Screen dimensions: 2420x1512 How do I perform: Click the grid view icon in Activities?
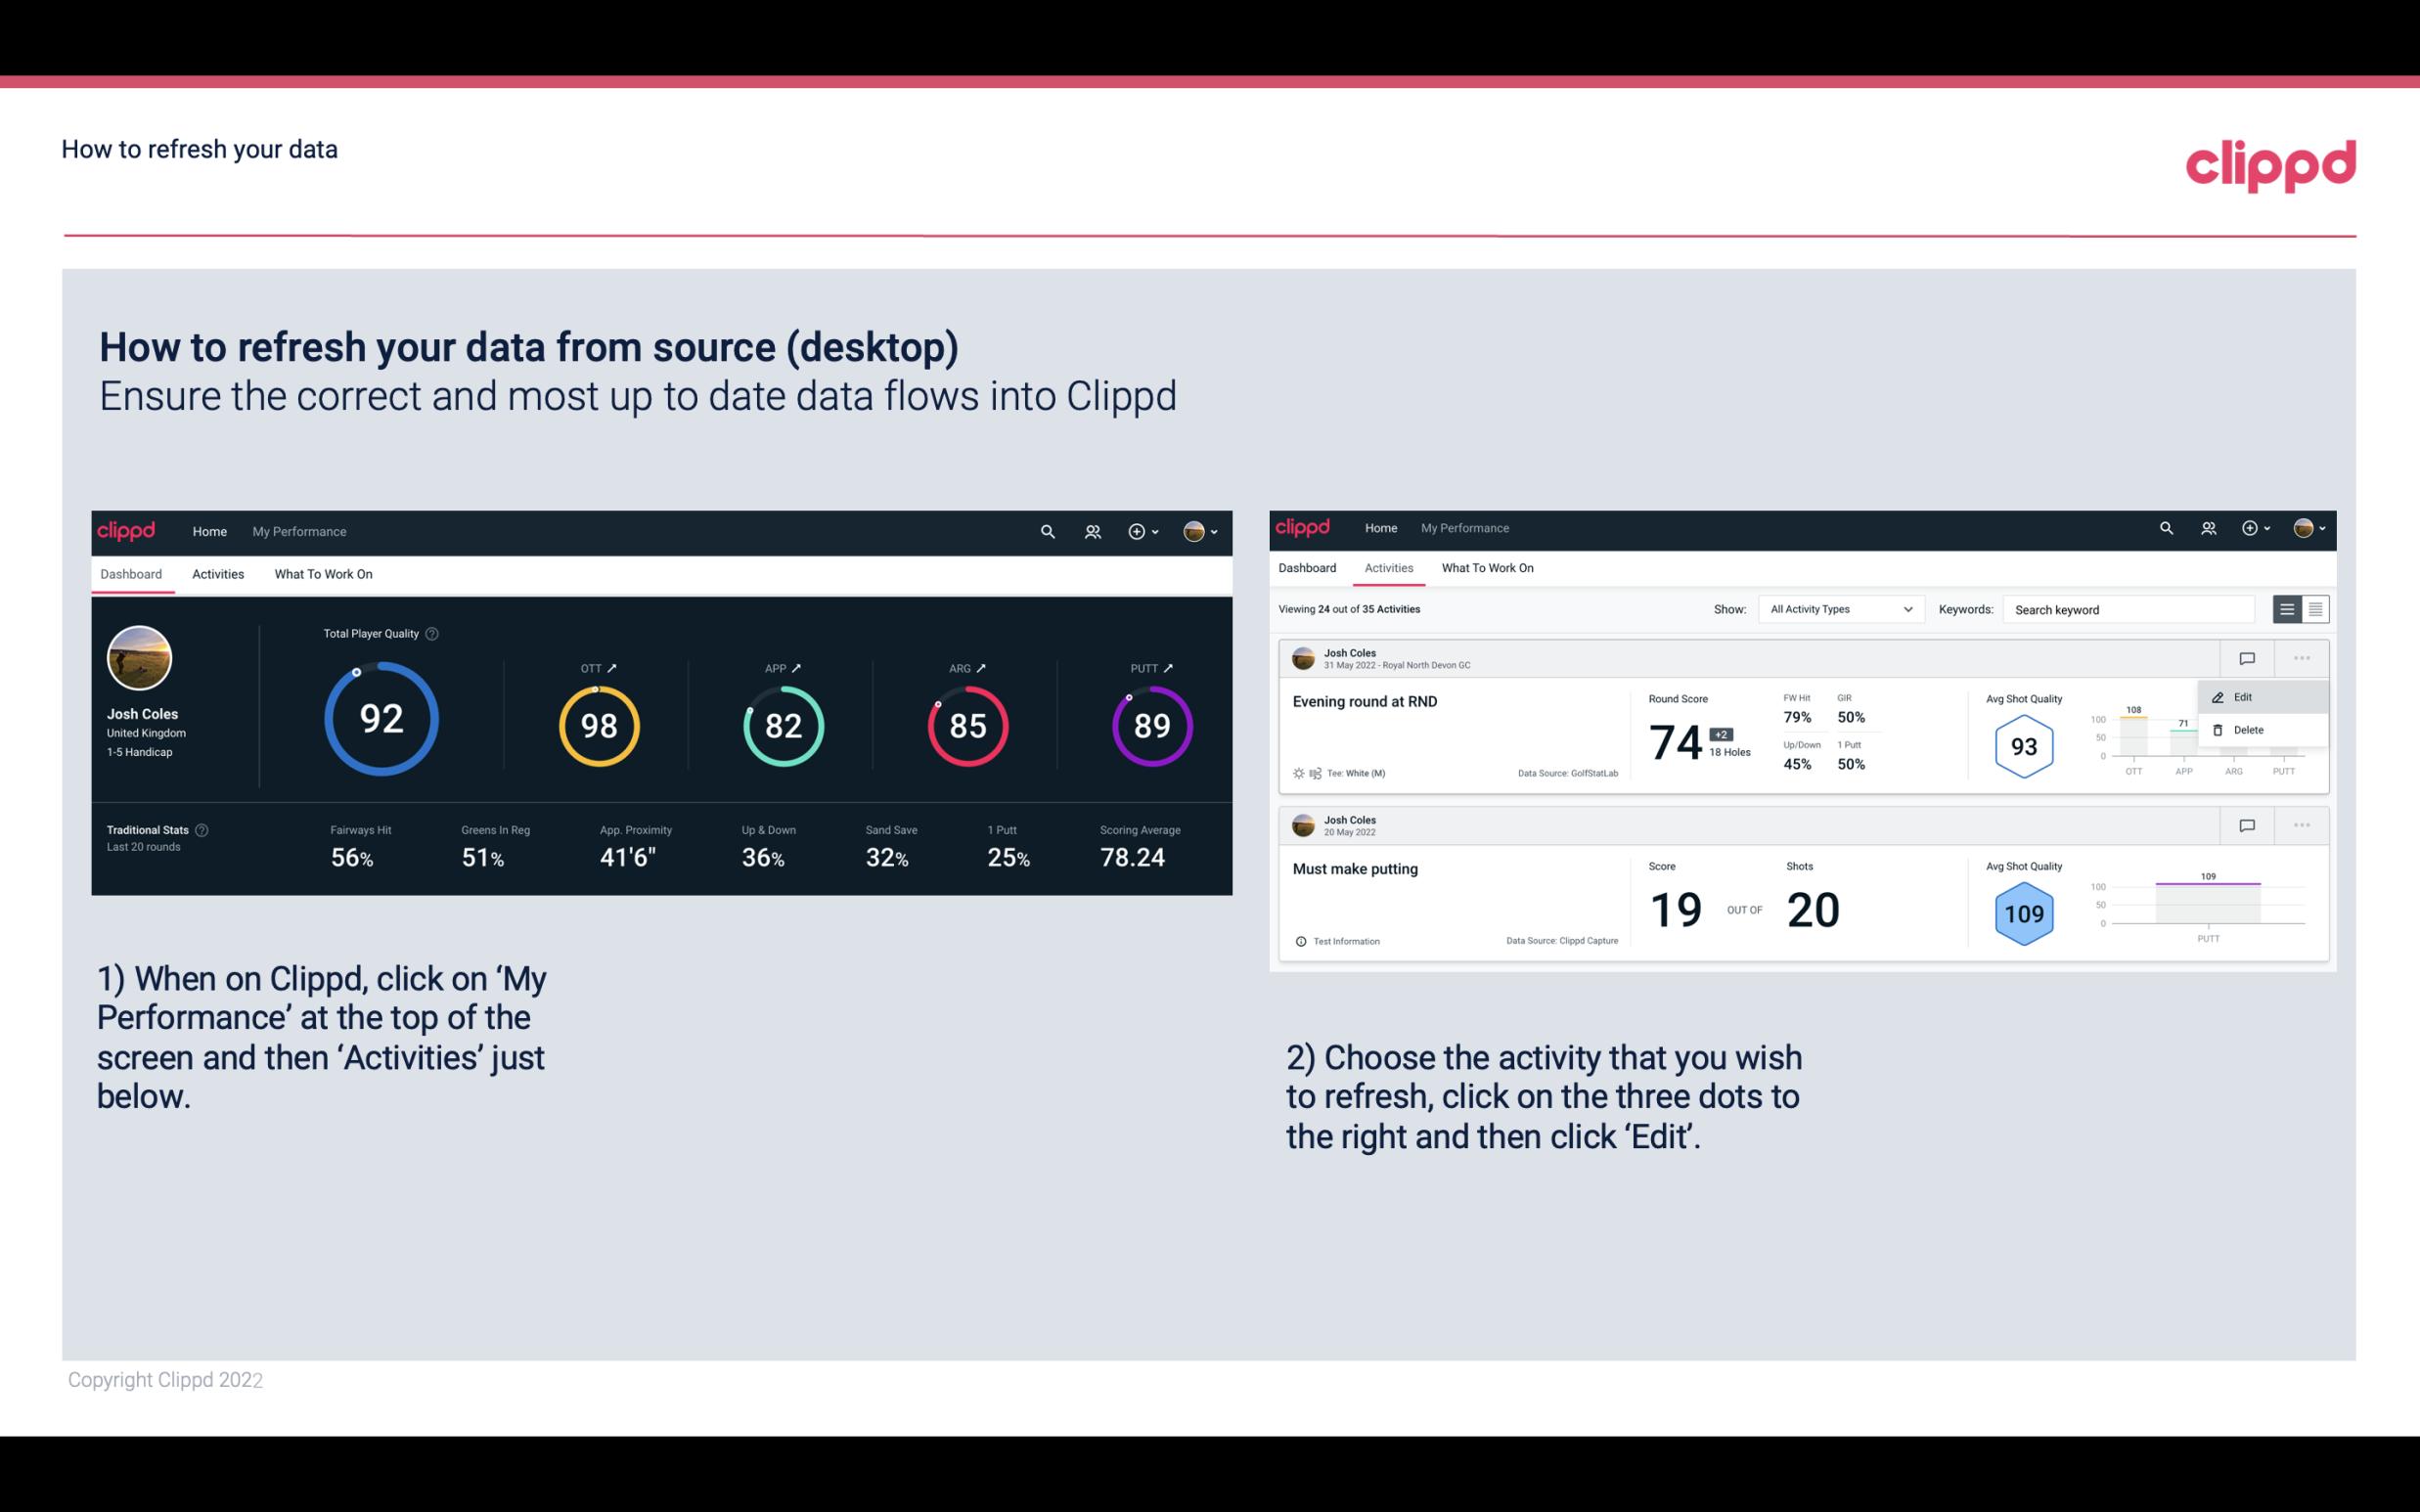pos(2315,609)
